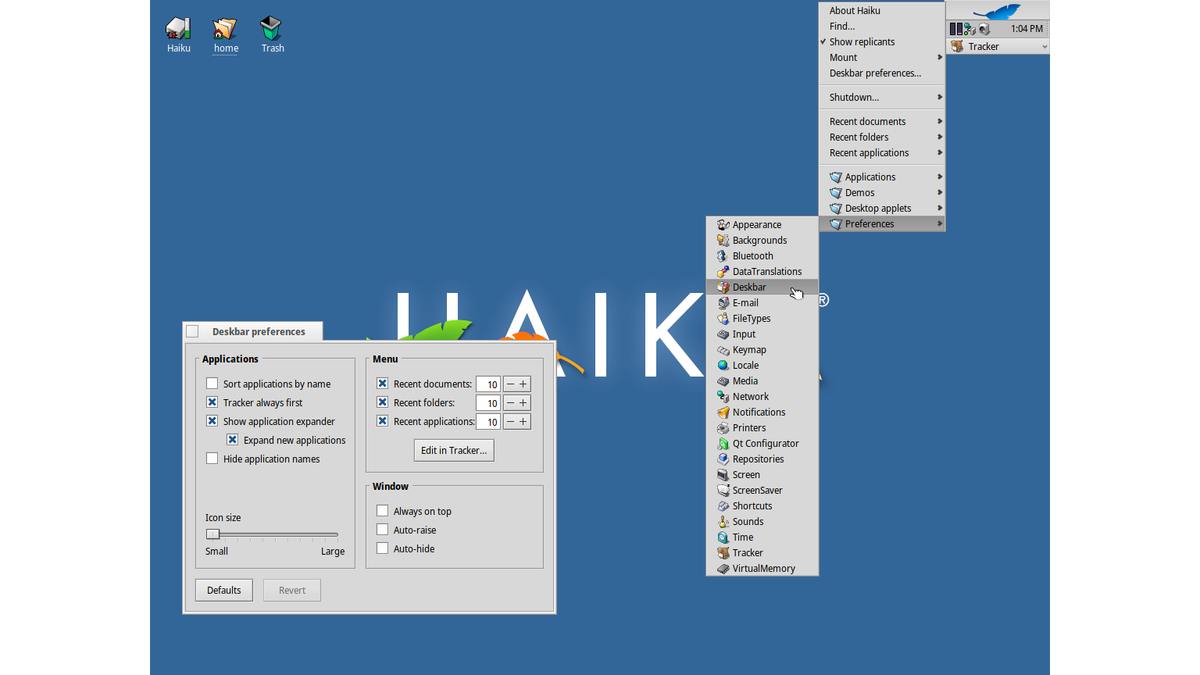Restore settings with the Defaults button
1200x675 pixels.
[x=223, y=589]
